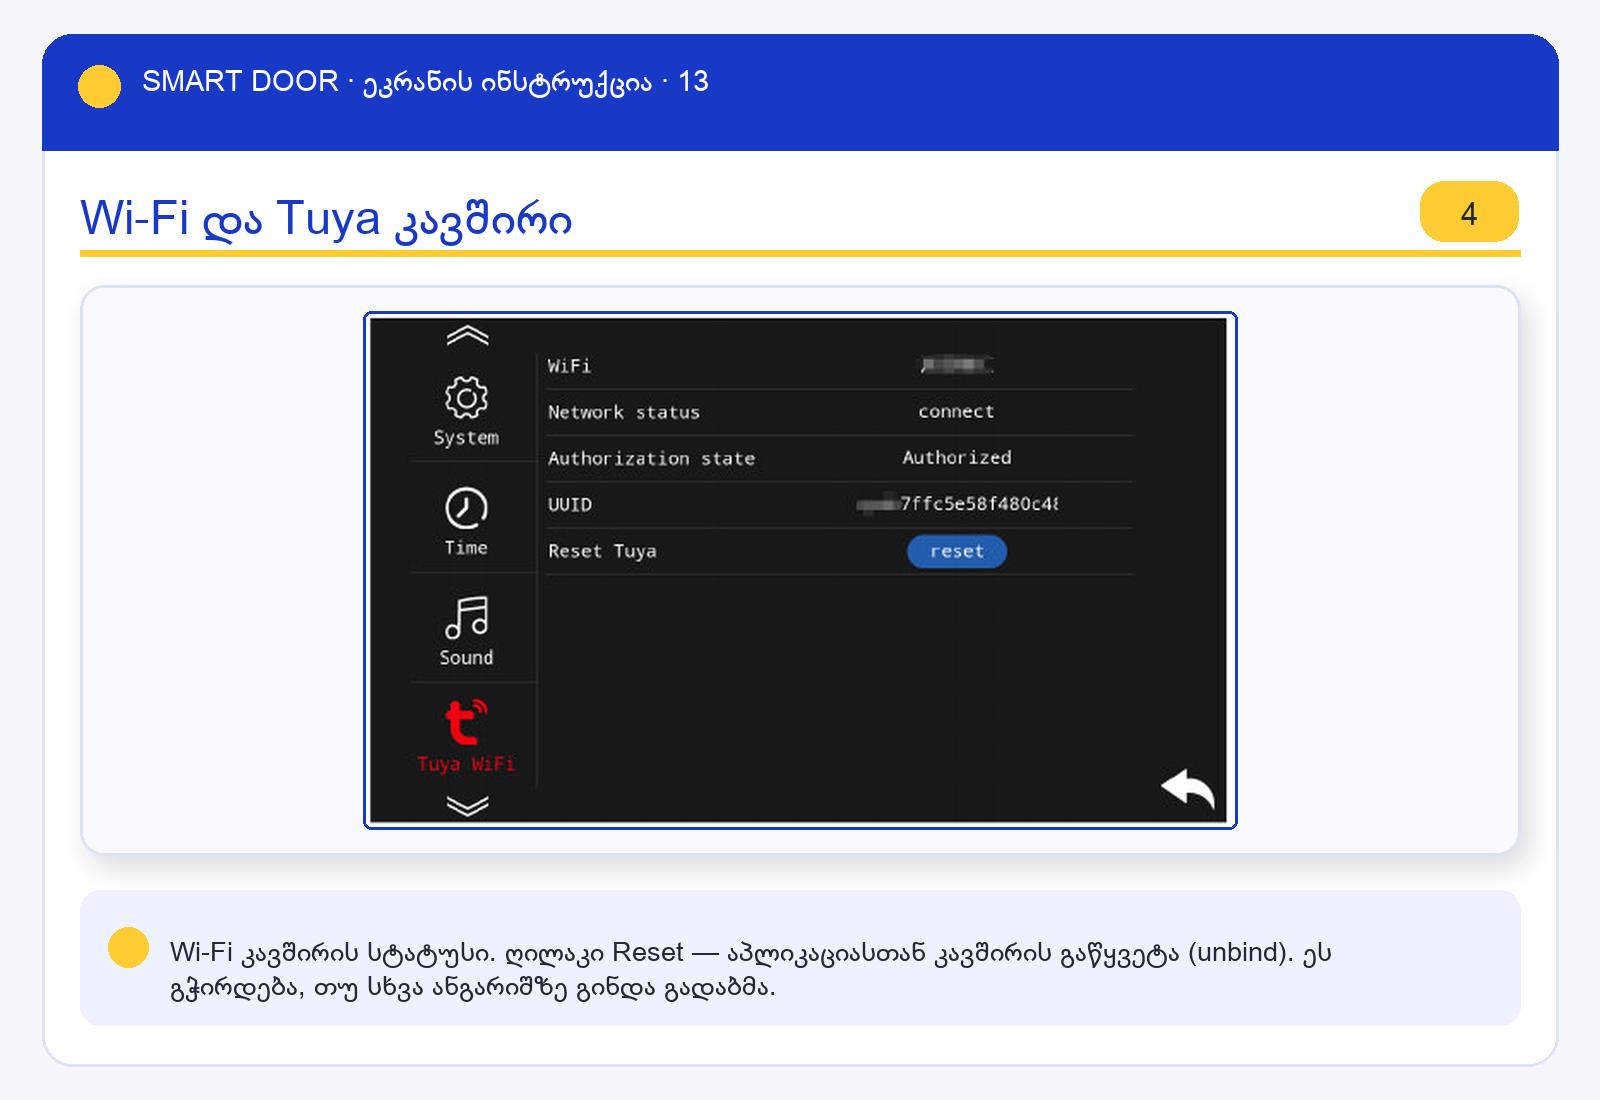1600x1100 pixels.
Task: Click the blue reset button
Action: click(x=957, y=551)
